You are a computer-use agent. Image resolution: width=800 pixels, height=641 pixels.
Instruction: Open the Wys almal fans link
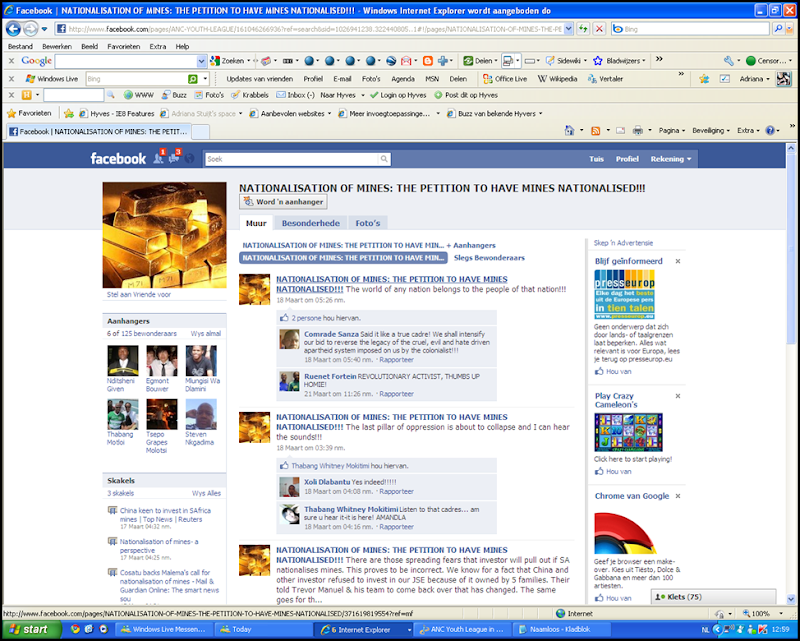tap(206, 333)
